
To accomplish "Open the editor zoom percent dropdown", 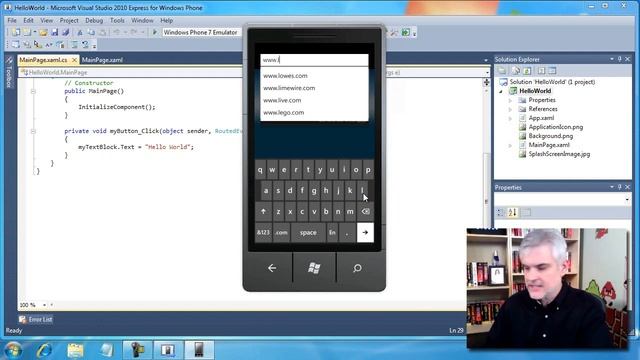I will pyautogui.click(x=44, y=305).
